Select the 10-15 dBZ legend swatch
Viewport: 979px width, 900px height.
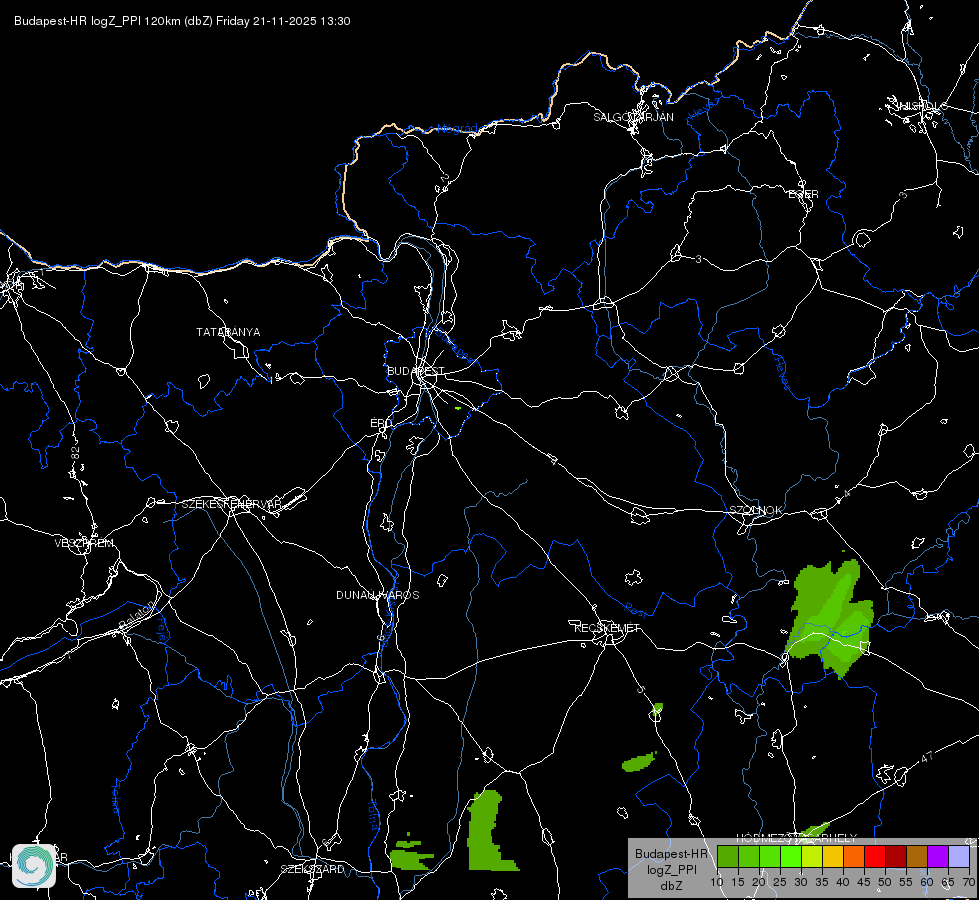(727, 857)
